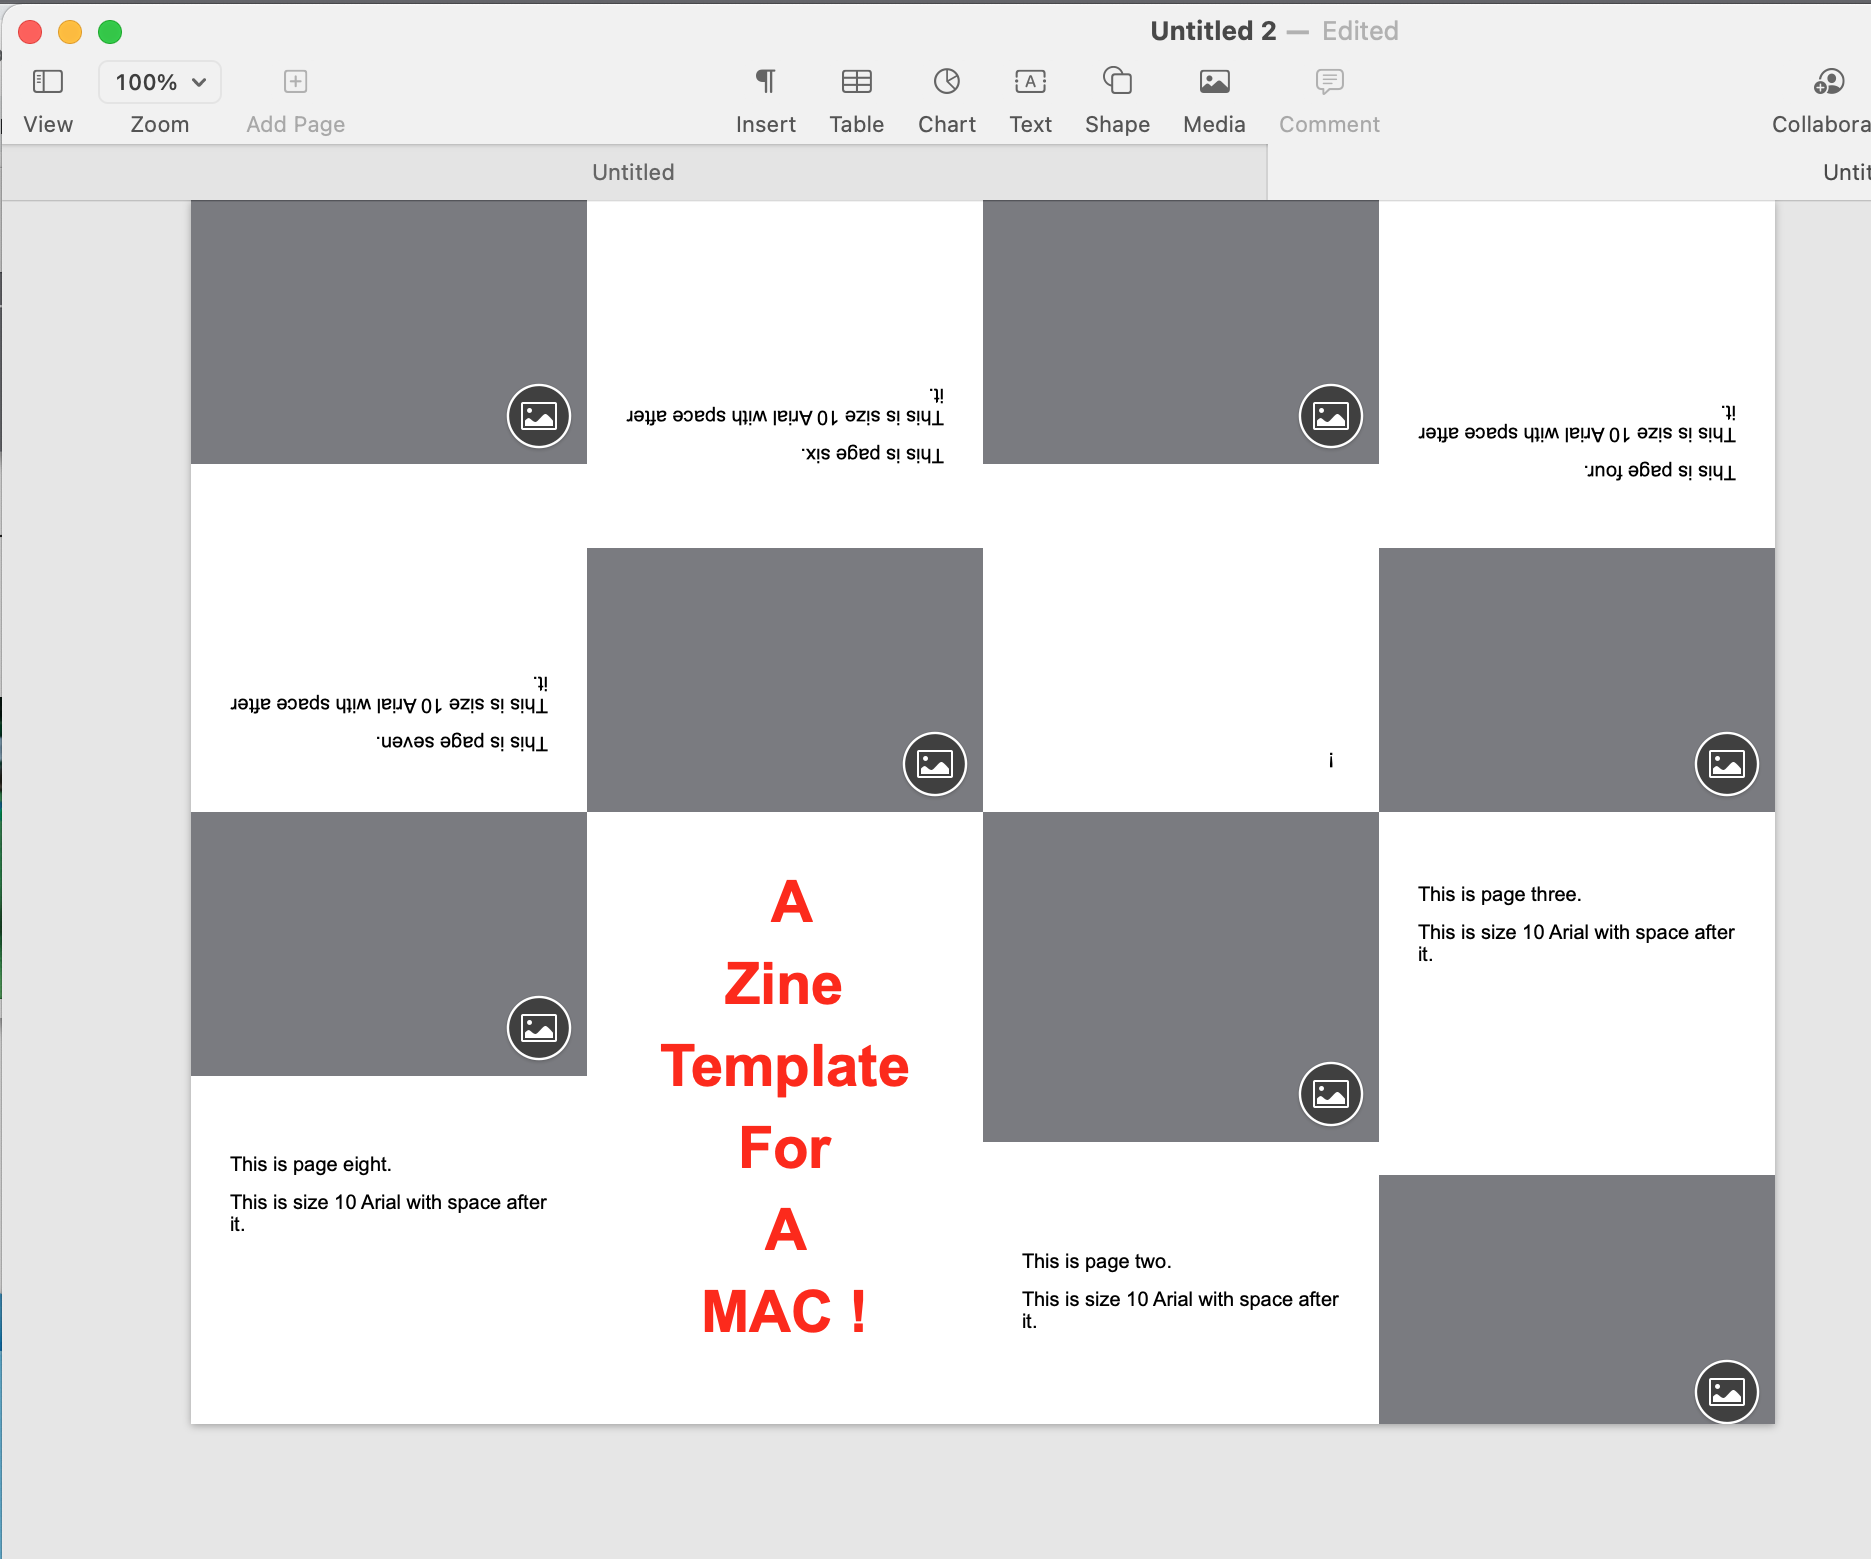Insert a Table from toolbar

tap(856, 82)
